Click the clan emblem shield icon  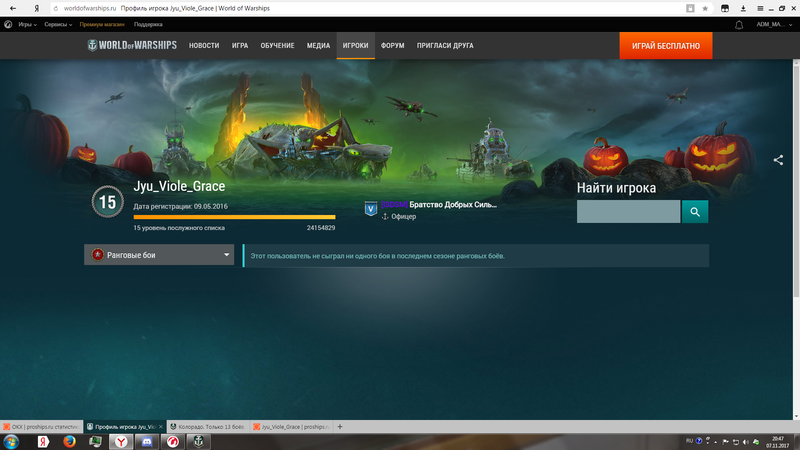click(371, 208)
